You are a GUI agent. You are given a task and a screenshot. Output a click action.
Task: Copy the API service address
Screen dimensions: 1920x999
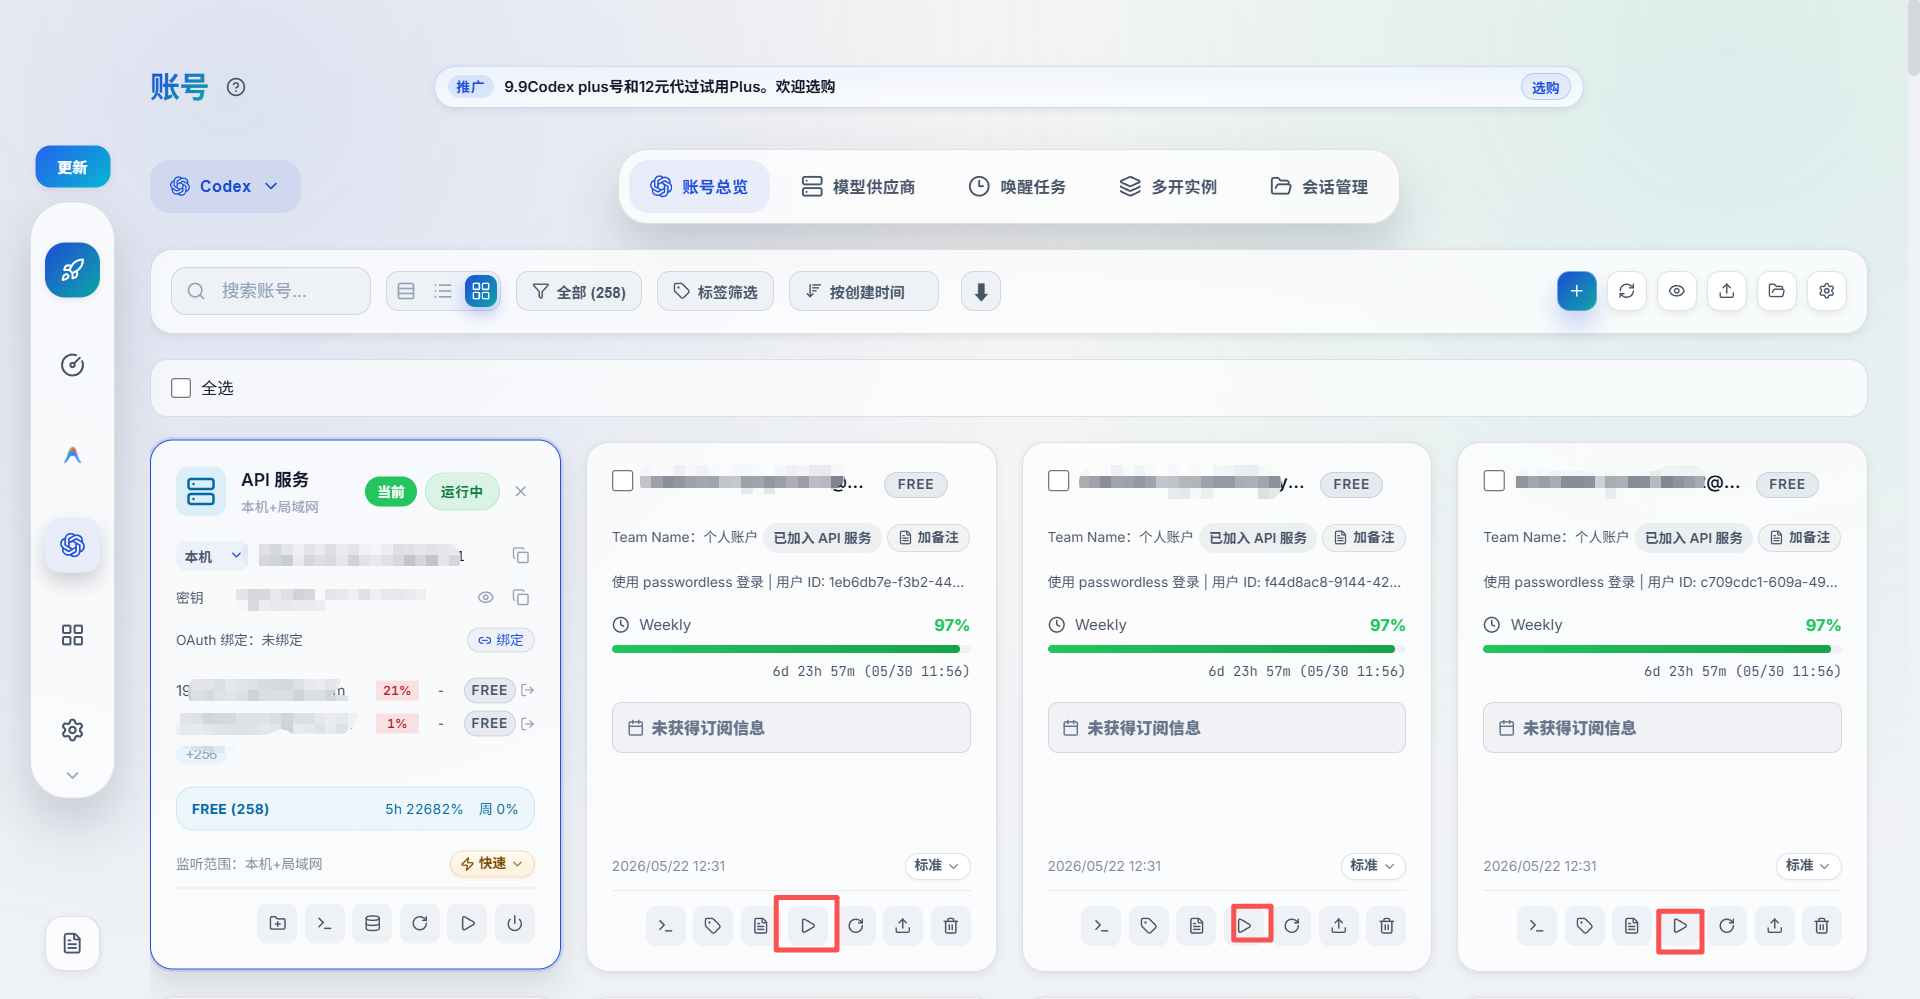coord(521,556)
